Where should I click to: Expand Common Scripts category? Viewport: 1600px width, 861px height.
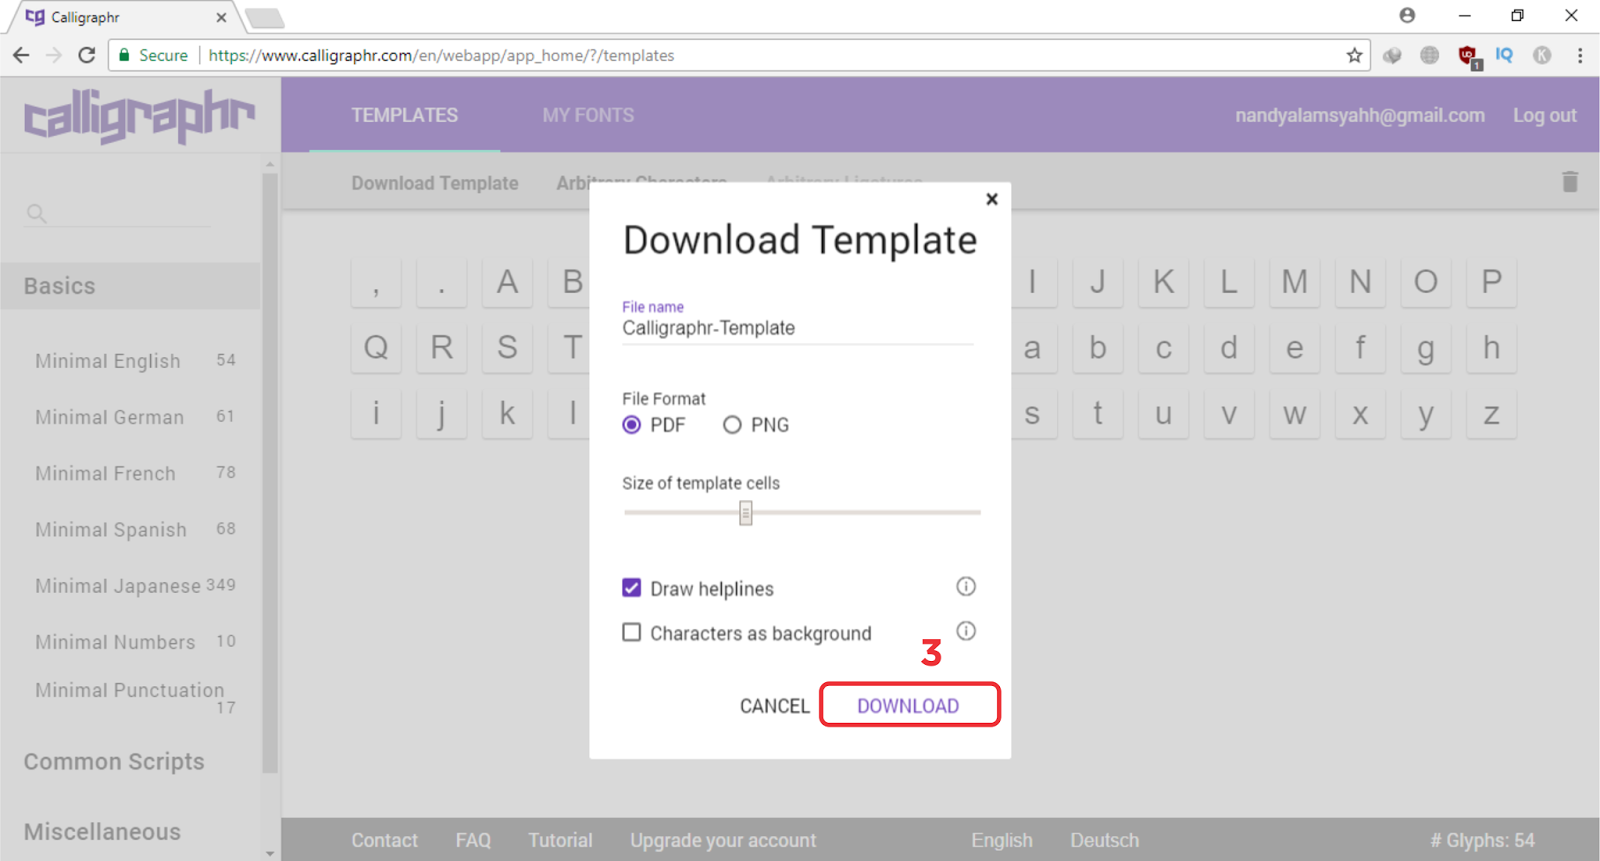tap(114, 762)
